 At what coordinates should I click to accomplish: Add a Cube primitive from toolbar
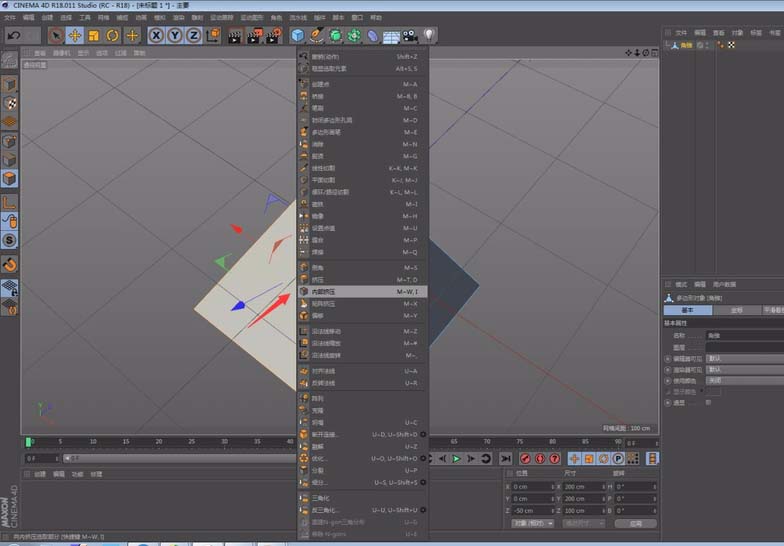298,36
